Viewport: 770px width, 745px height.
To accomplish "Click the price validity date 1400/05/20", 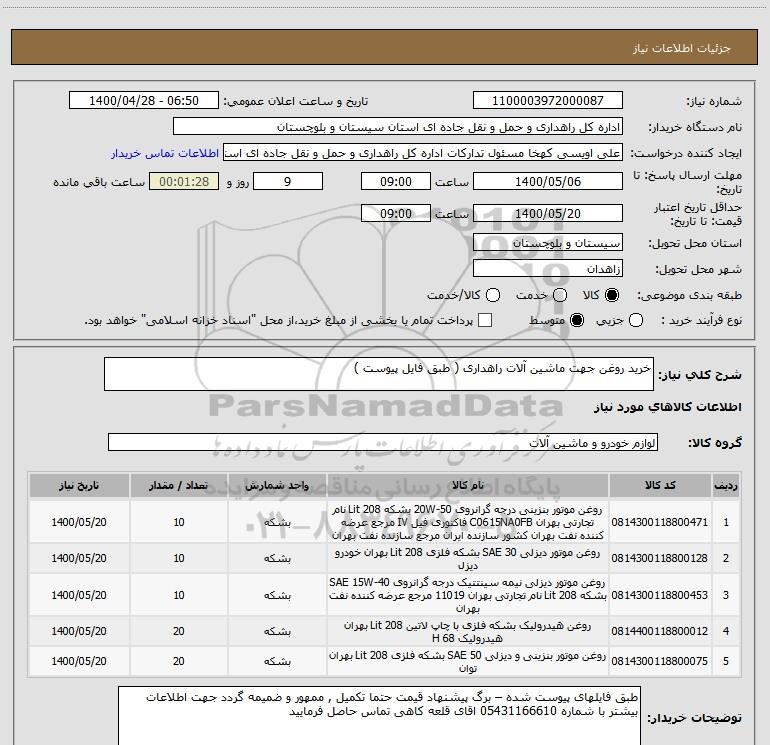I will [548, 213].
